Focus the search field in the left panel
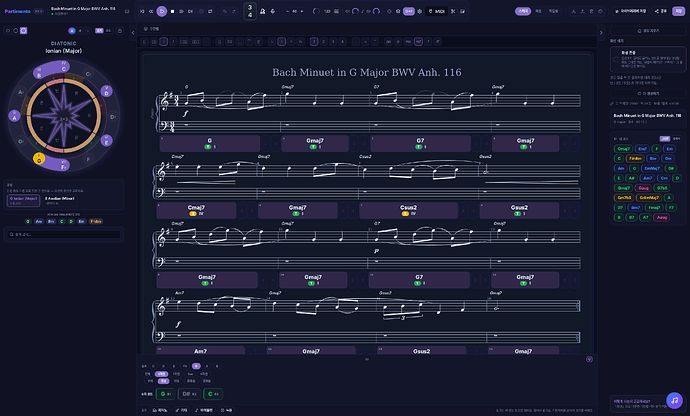690x416 pixels. click(64, 235)
